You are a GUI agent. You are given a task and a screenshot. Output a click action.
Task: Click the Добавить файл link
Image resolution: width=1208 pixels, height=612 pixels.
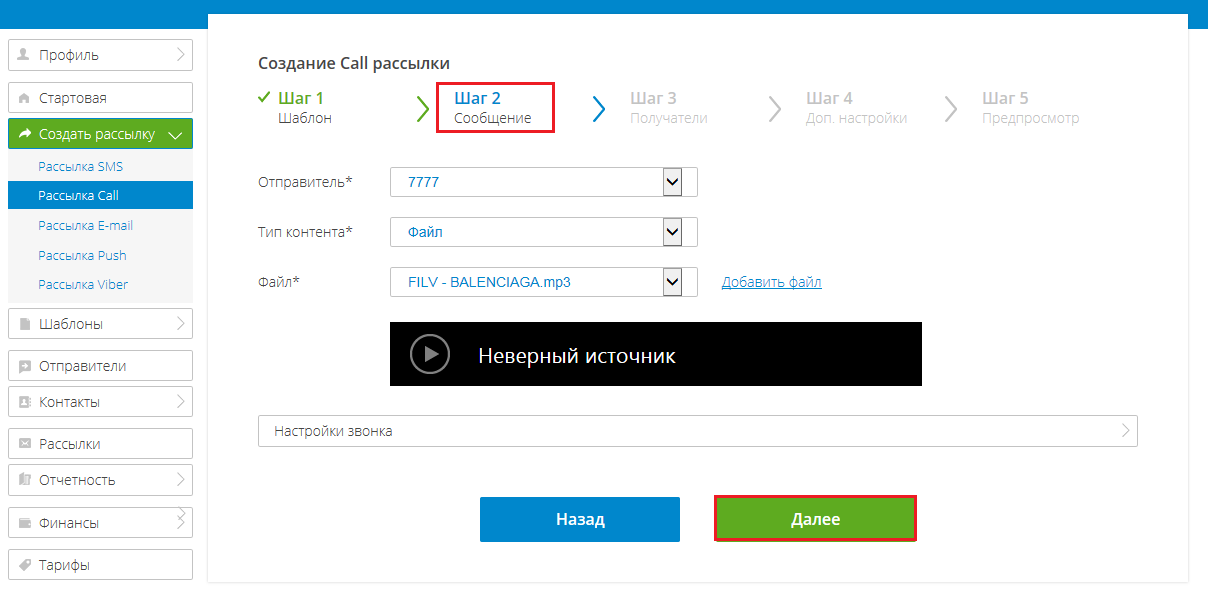pos(772,283)
